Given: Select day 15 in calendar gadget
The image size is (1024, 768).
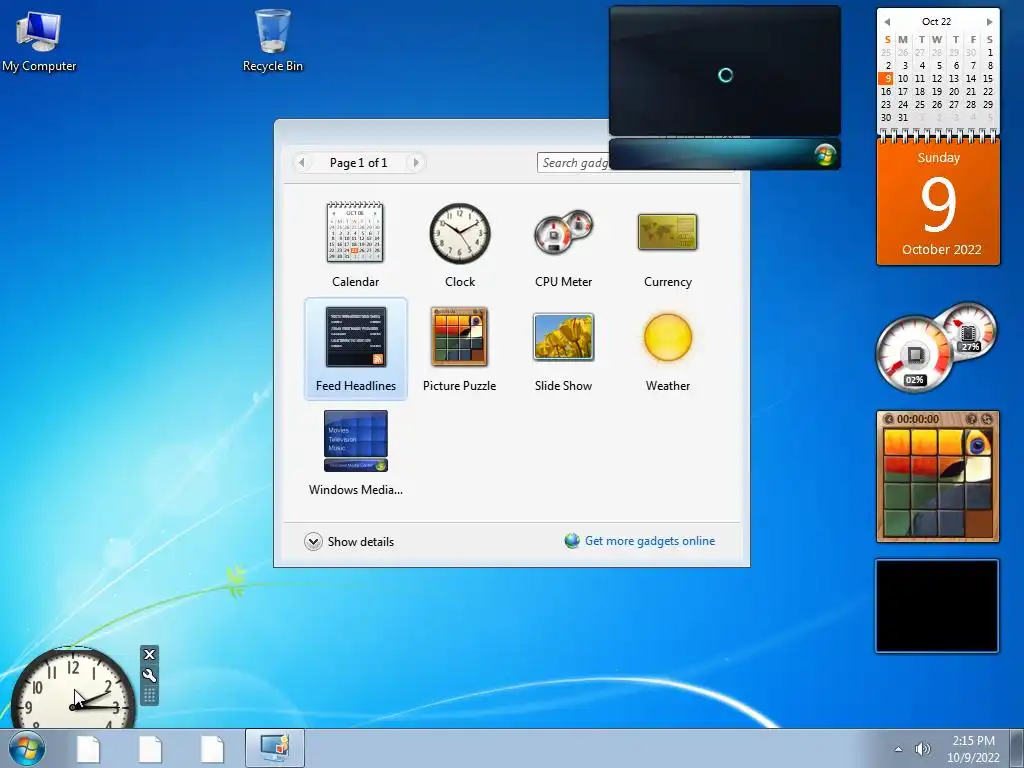Looking at the screenshot, I should 987,78.
